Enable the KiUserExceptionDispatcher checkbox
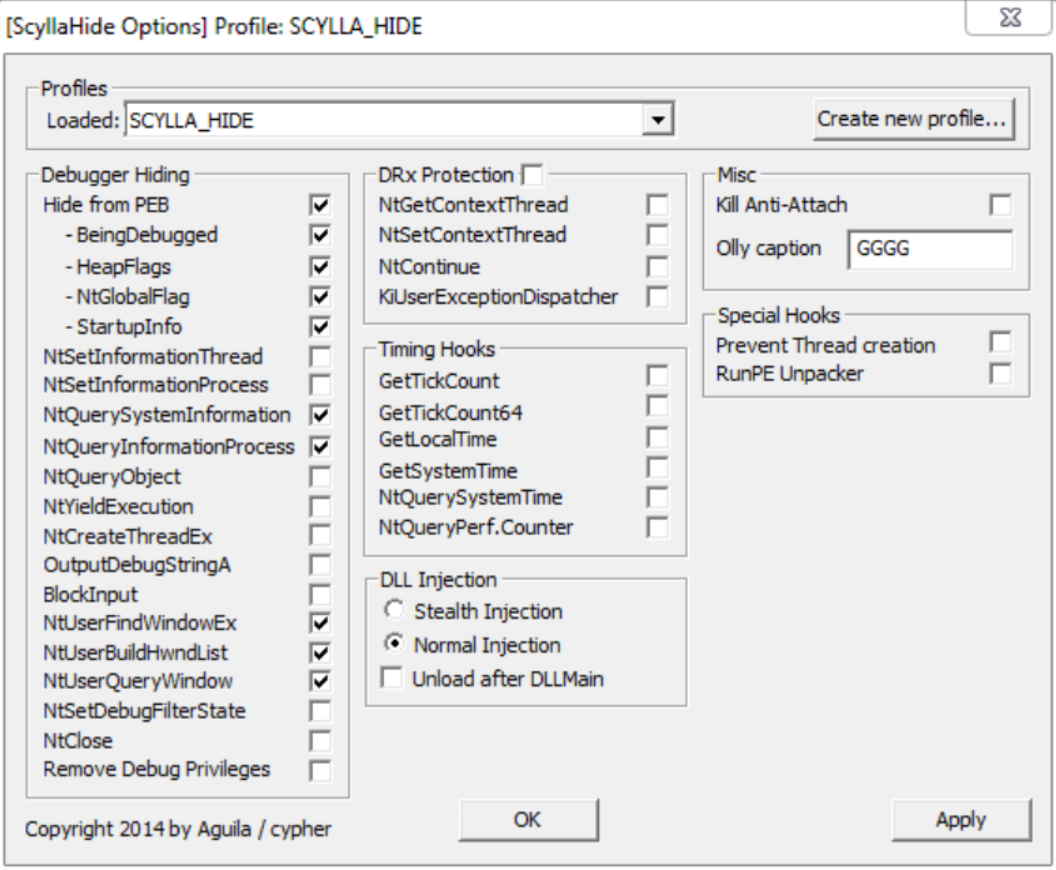1056x870 pixels. coord(657,296)
